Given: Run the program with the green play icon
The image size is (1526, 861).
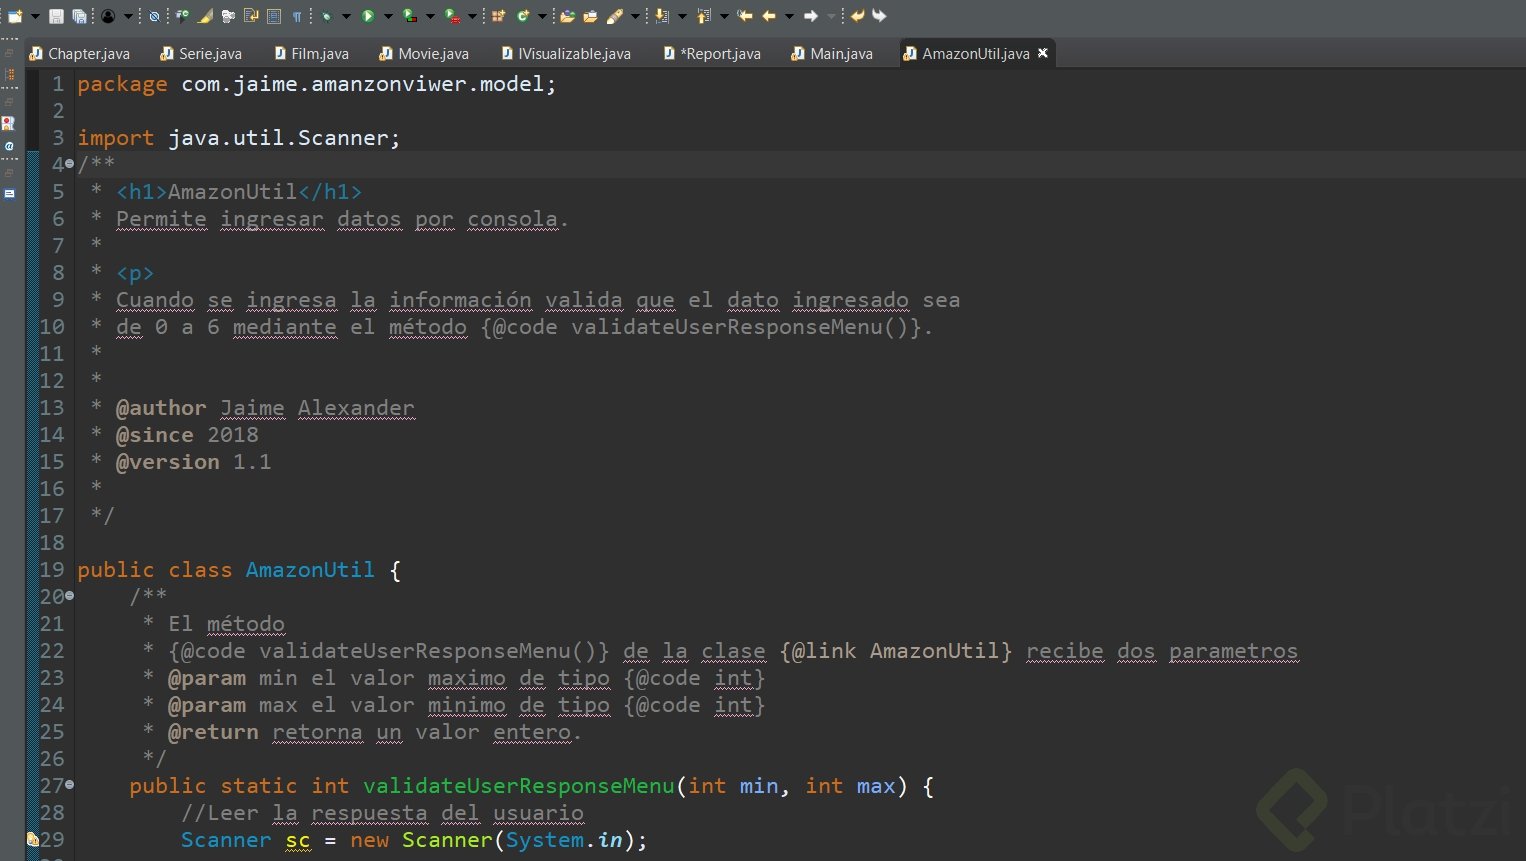Looking at the screenshot, I should [368, 16].
